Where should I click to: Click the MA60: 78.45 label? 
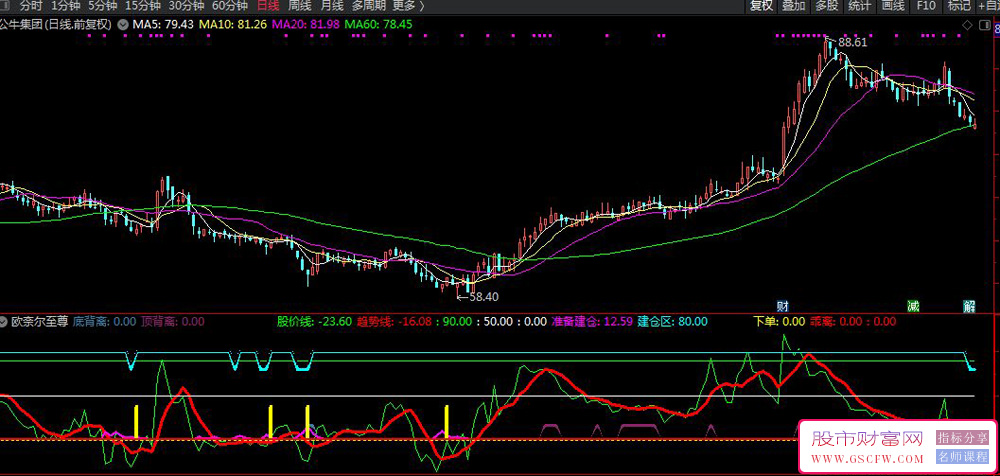[378, 25]
